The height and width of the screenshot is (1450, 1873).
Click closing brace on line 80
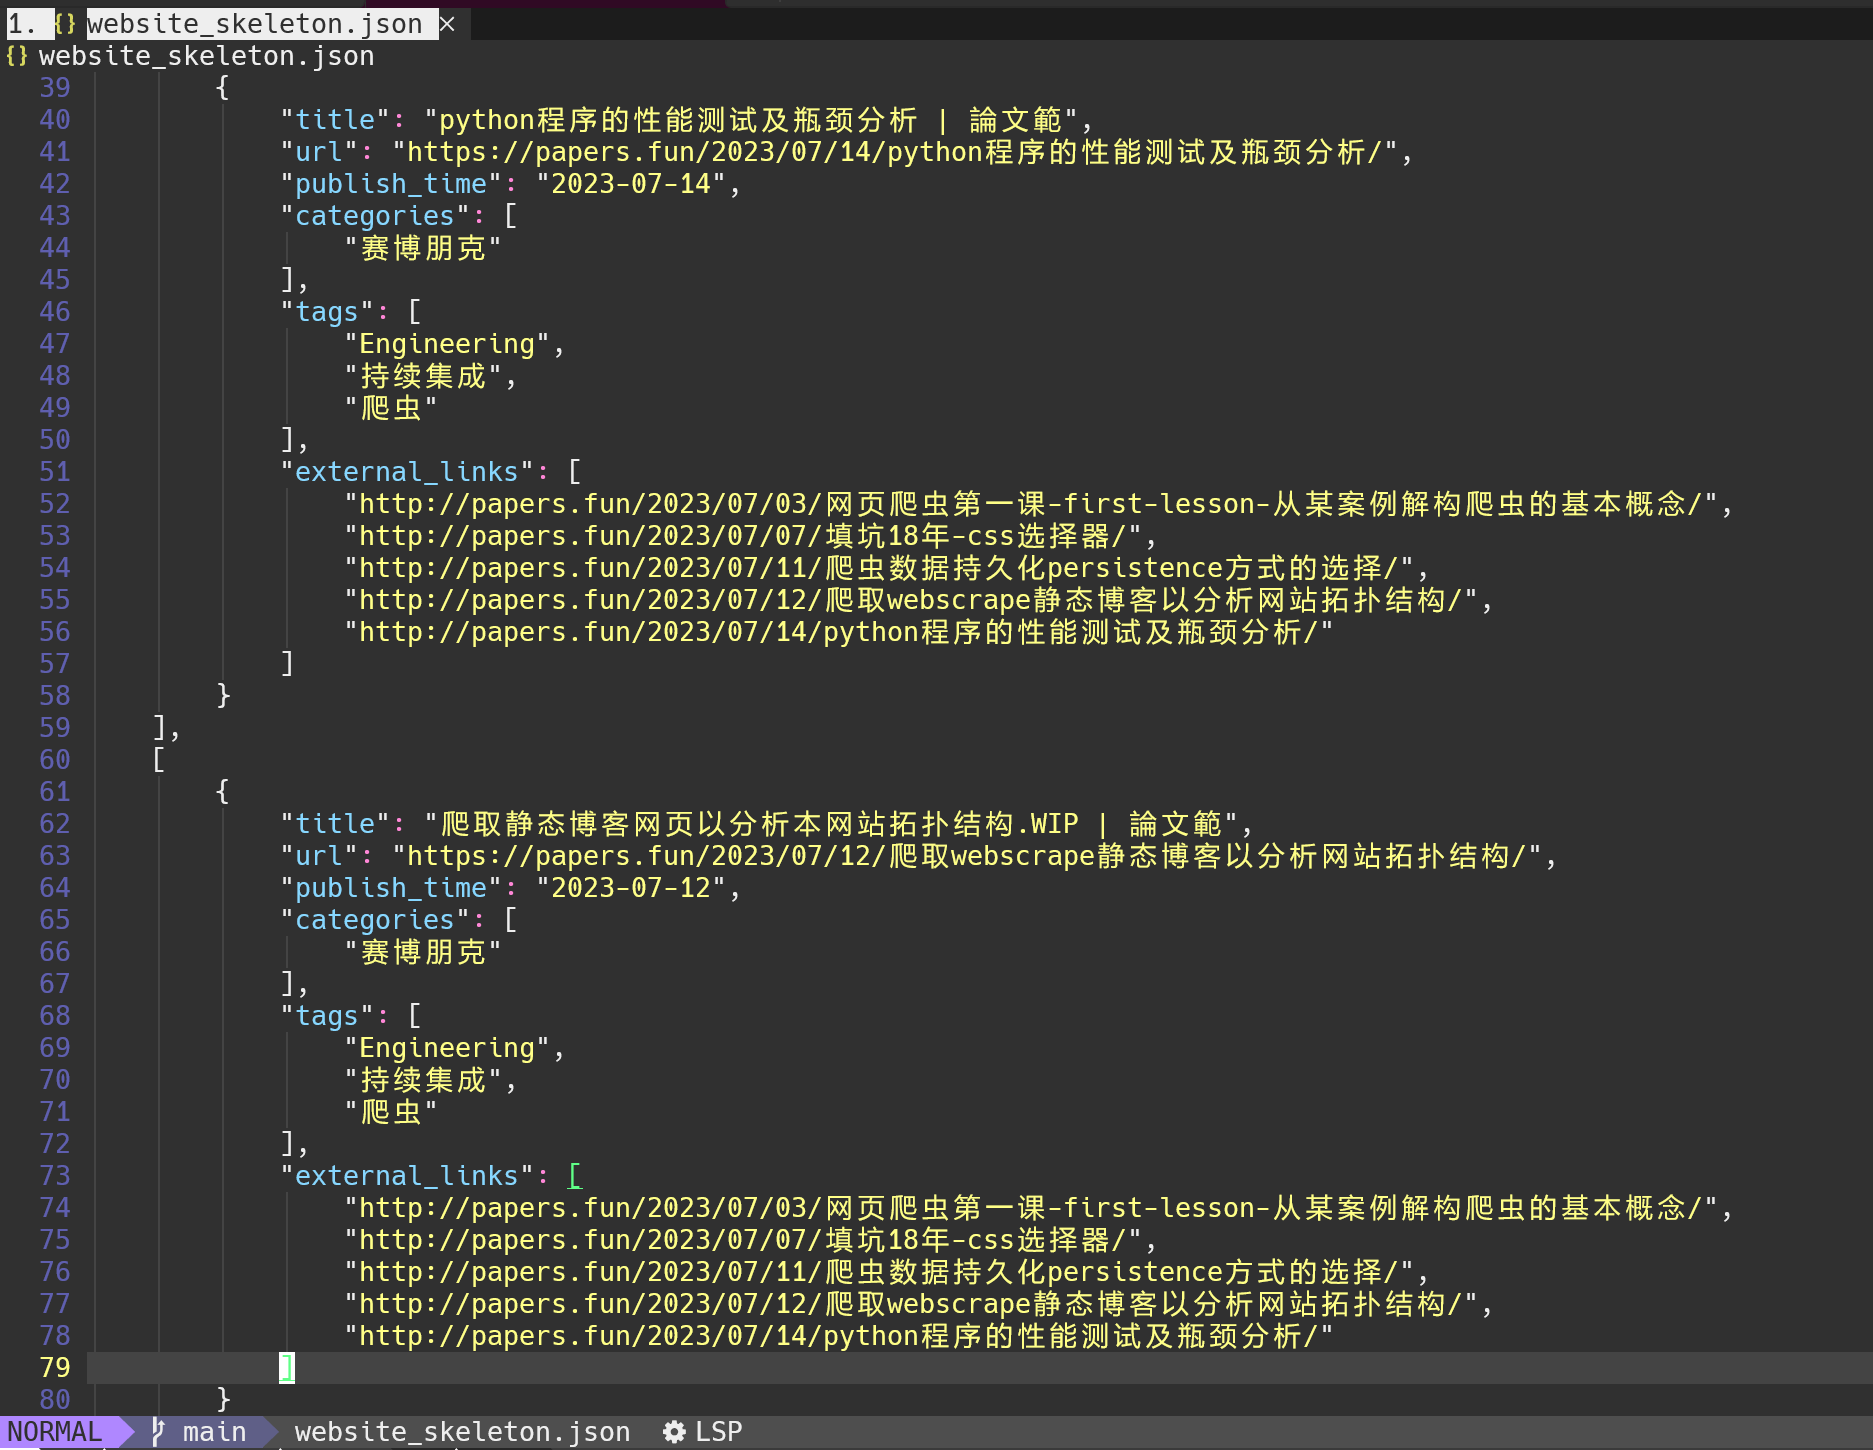click(223, 1400)
